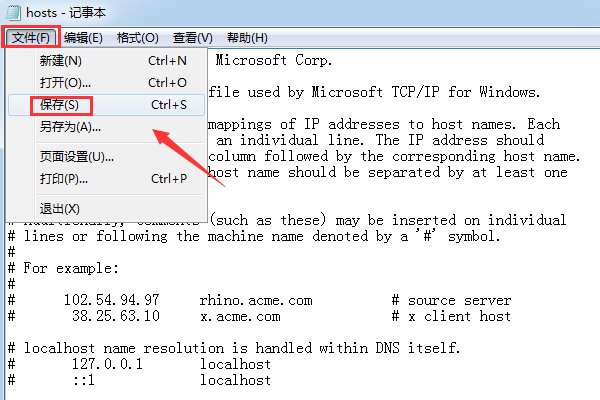
Task: Open 页面设置(U)... from menu
Action: 106,157
